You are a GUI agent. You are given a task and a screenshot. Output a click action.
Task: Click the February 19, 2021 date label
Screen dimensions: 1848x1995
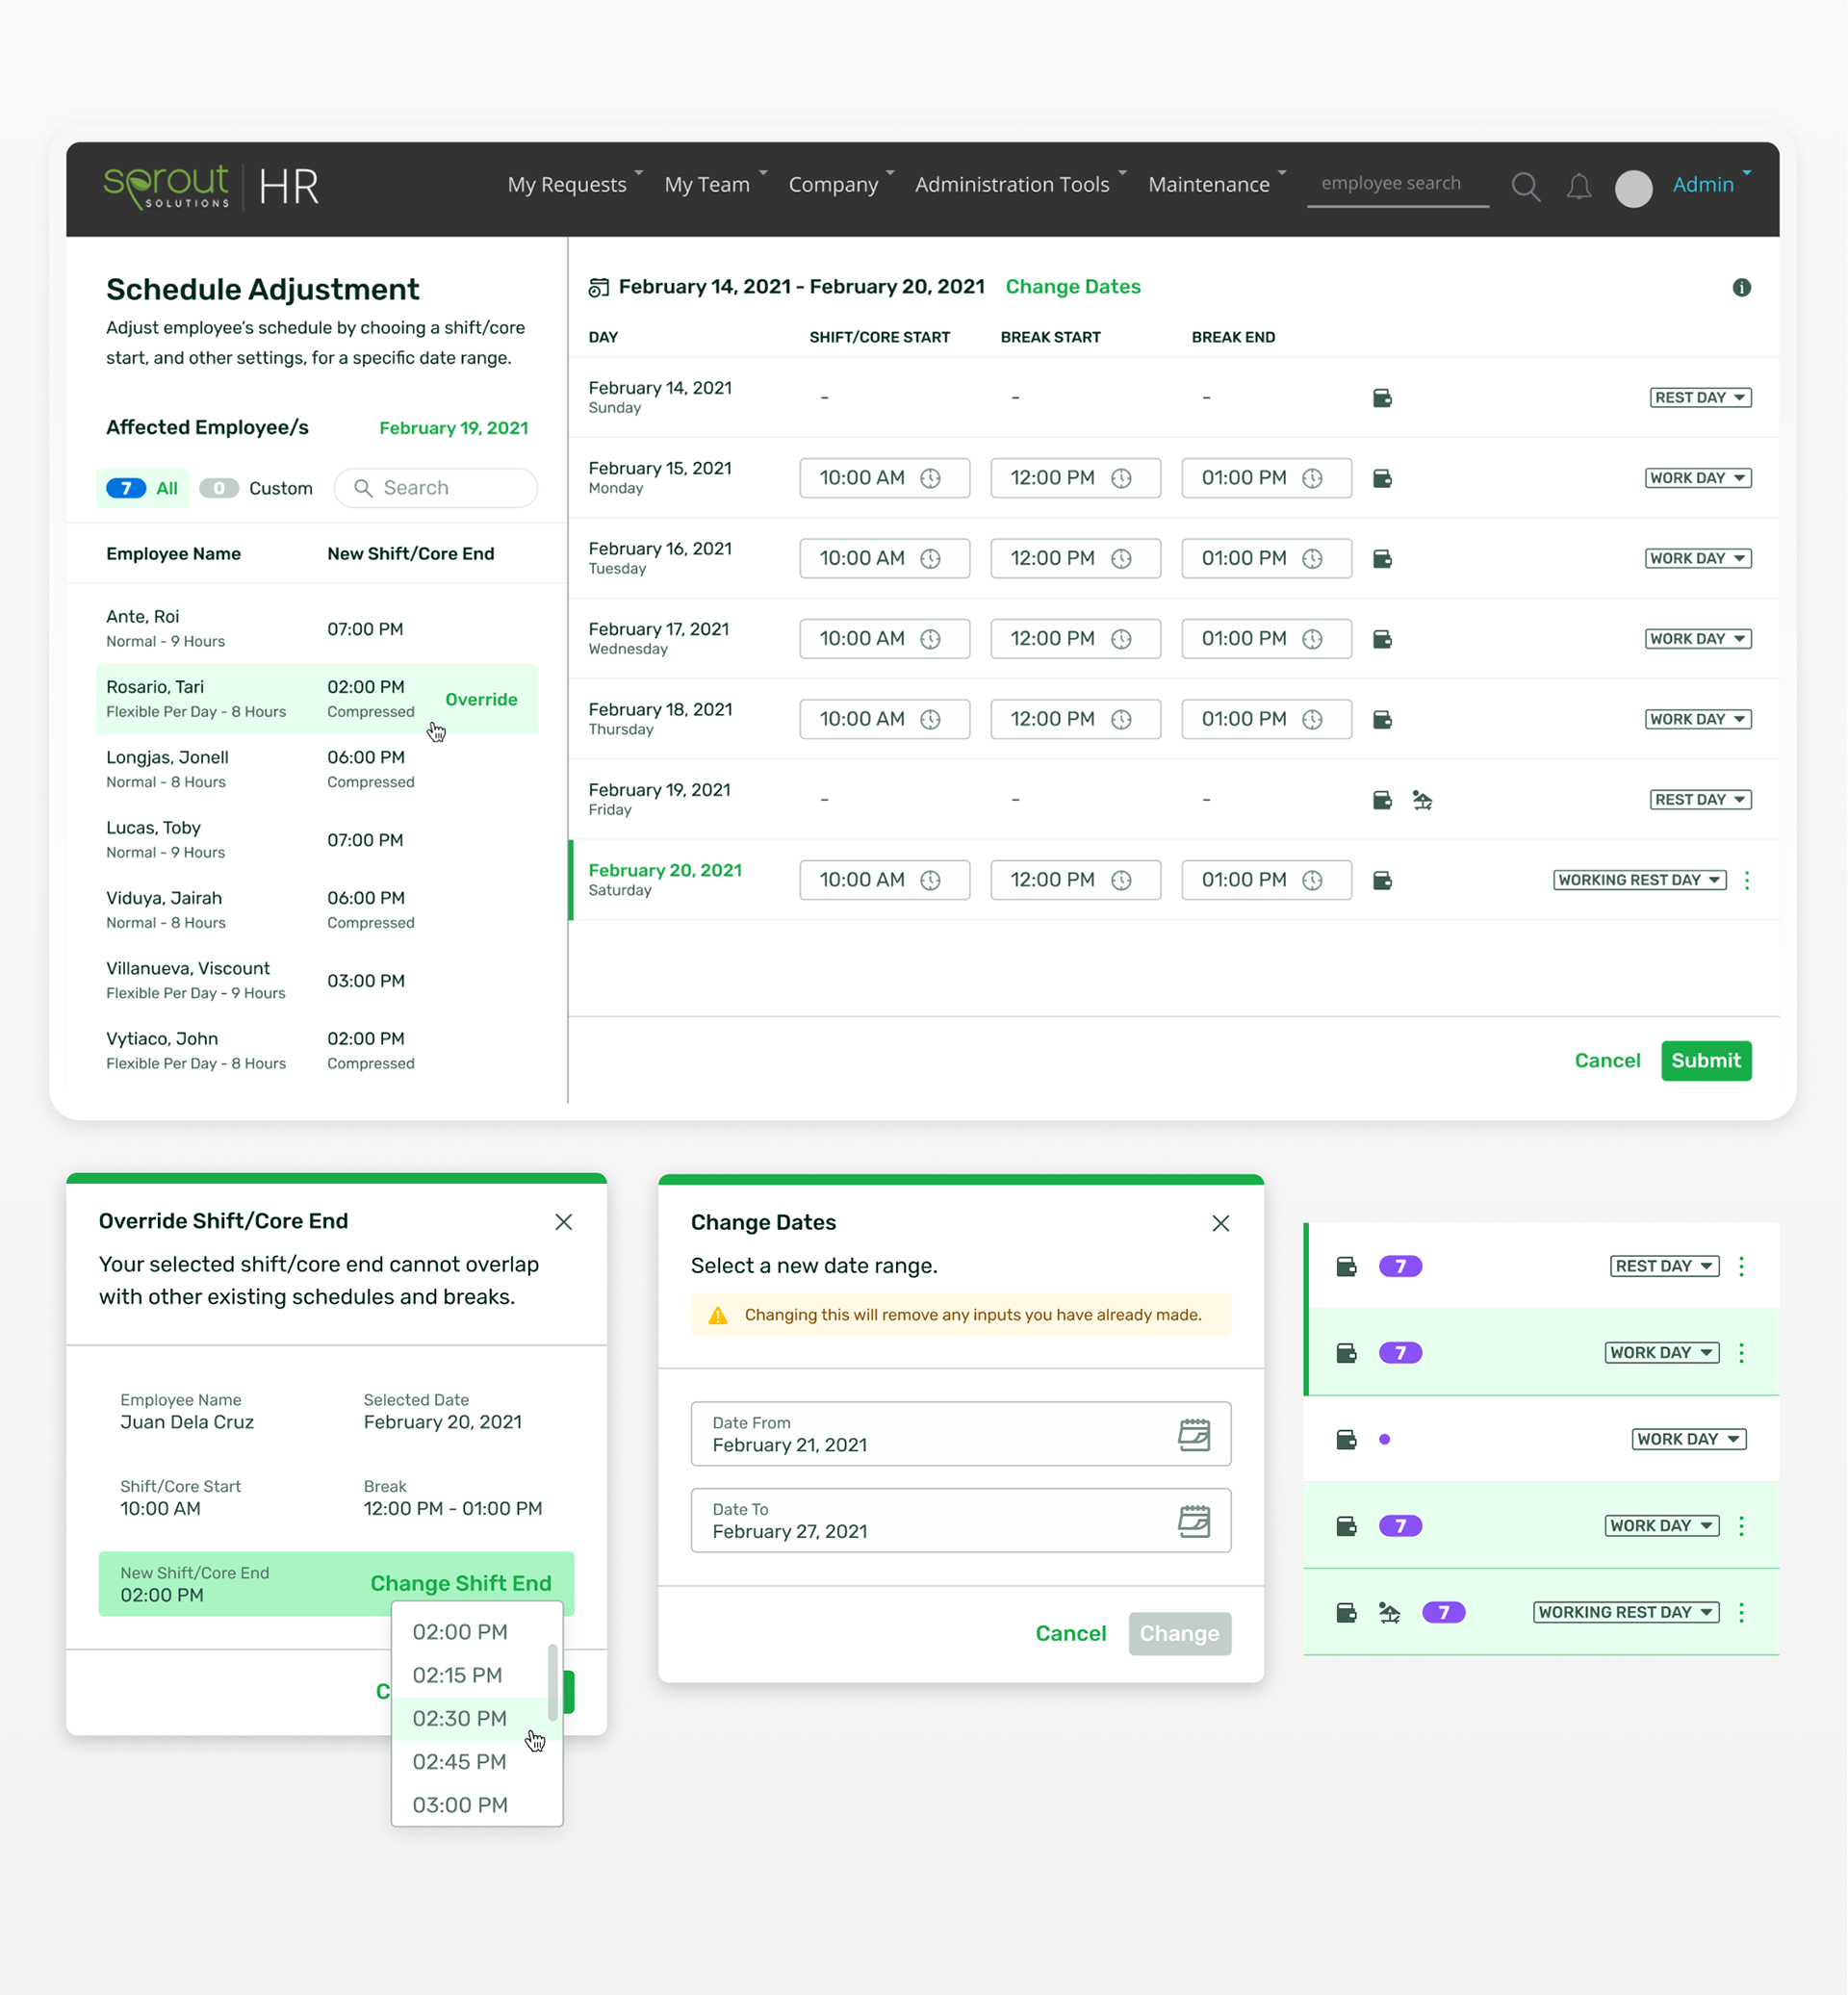[x=453, y=428]
